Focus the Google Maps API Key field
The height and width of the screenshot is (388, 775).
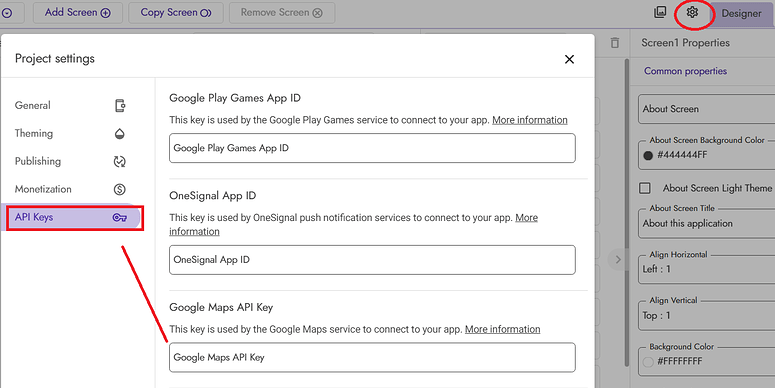tap(372, 357)
